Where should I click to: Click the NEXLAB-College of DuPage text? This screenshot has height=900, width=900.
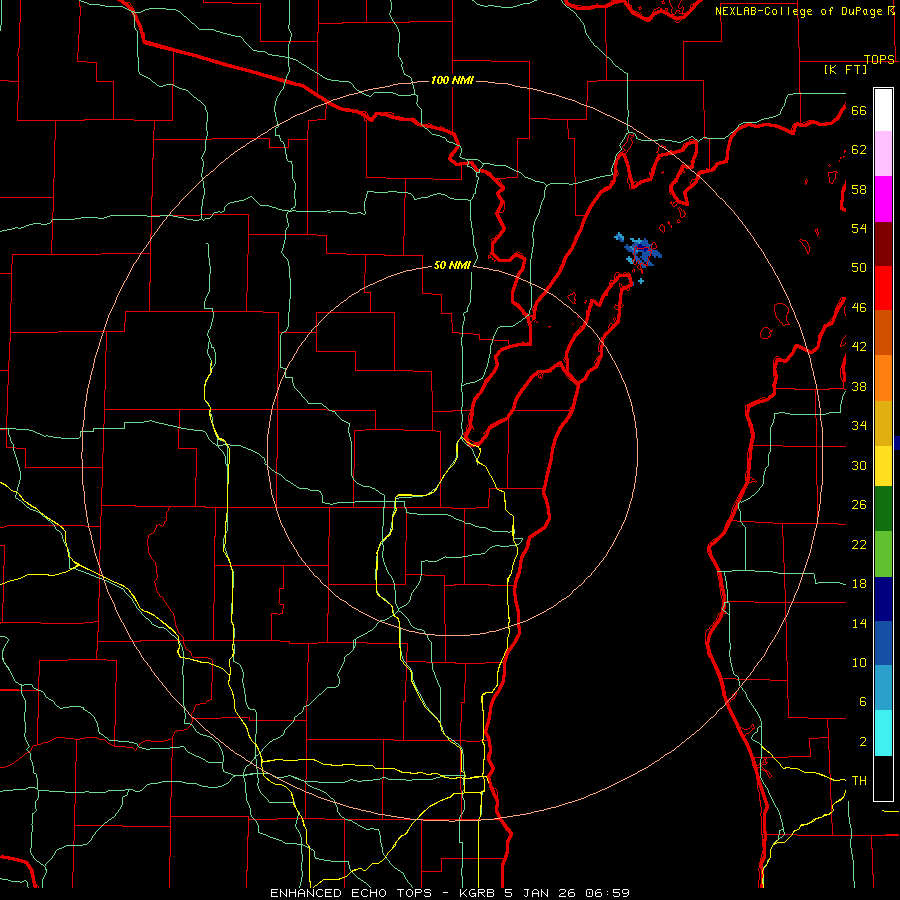click(x=800, y=11)
